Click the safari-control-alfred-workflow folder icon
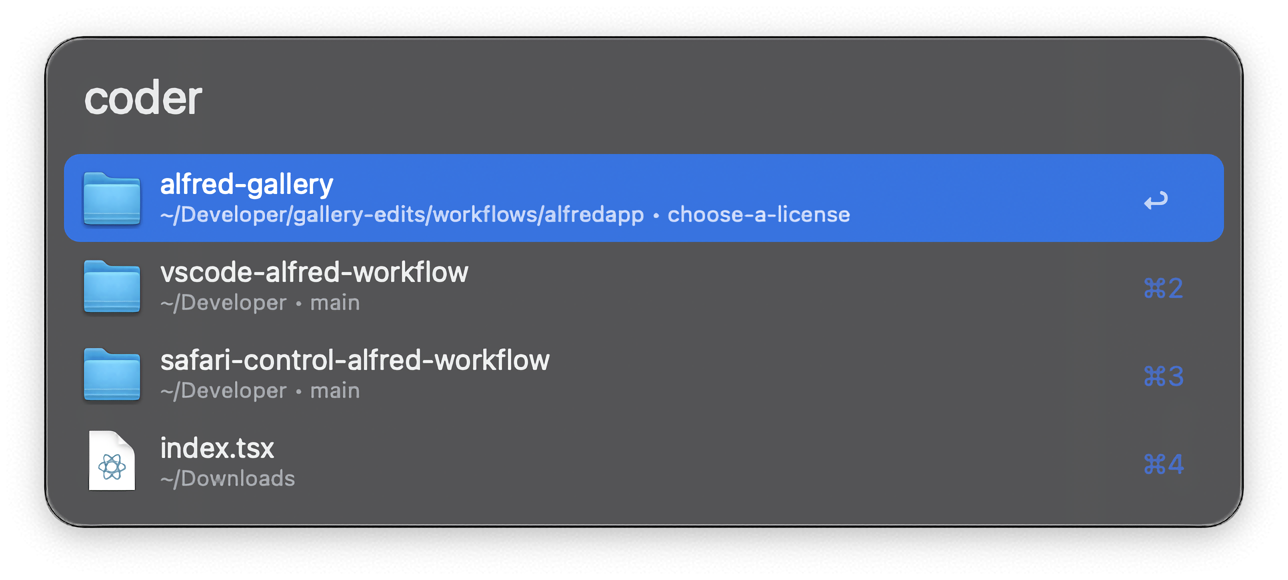The height and width of the screenshot is (580, 1288). click(112, 374)
